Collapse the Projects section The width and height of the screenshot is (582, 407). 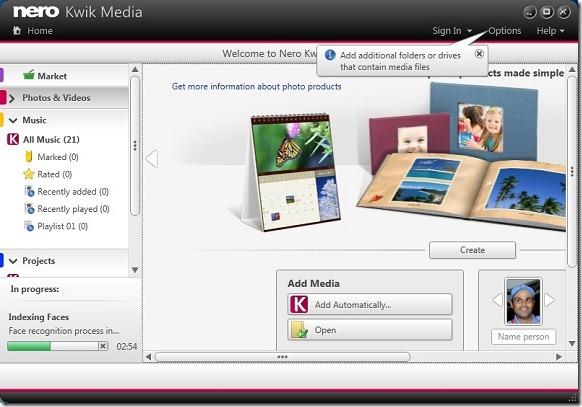[13, 261]
